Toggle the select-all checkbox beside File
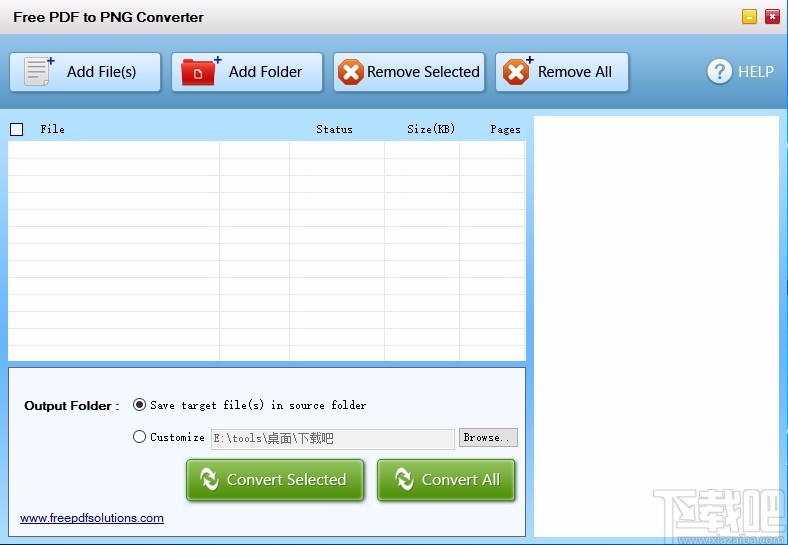Image resolution: width=788 pixels, height=545 pixels. click(x=17, y=129)
